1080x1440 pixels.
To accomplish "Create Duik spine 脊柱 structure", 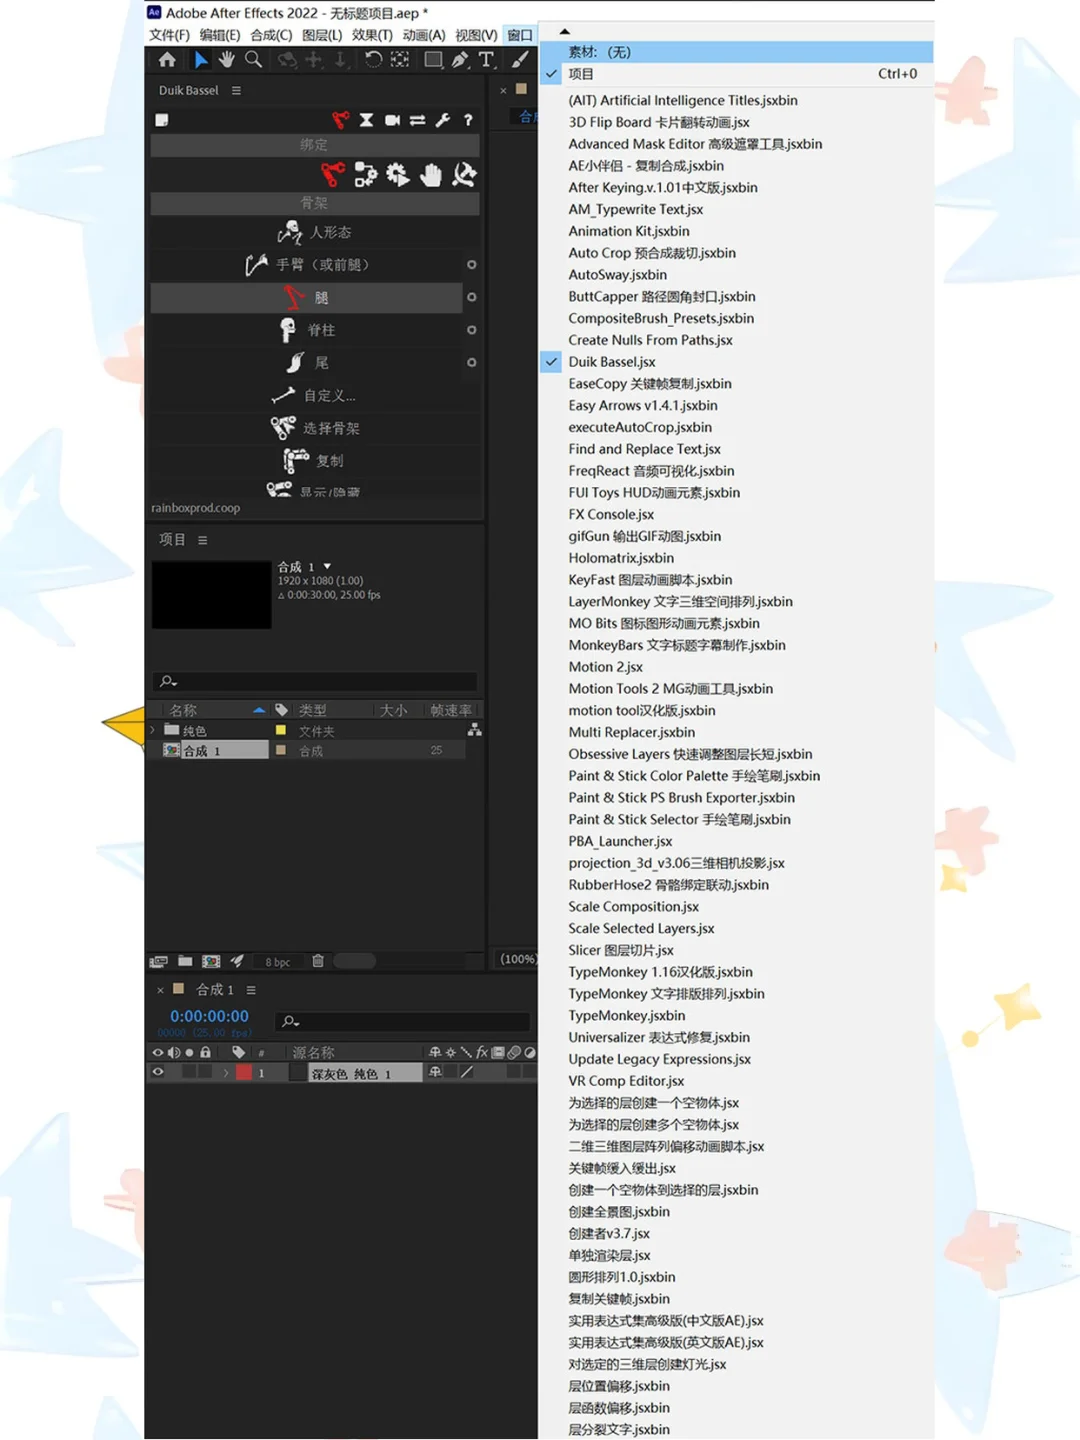I will (306, 330).
